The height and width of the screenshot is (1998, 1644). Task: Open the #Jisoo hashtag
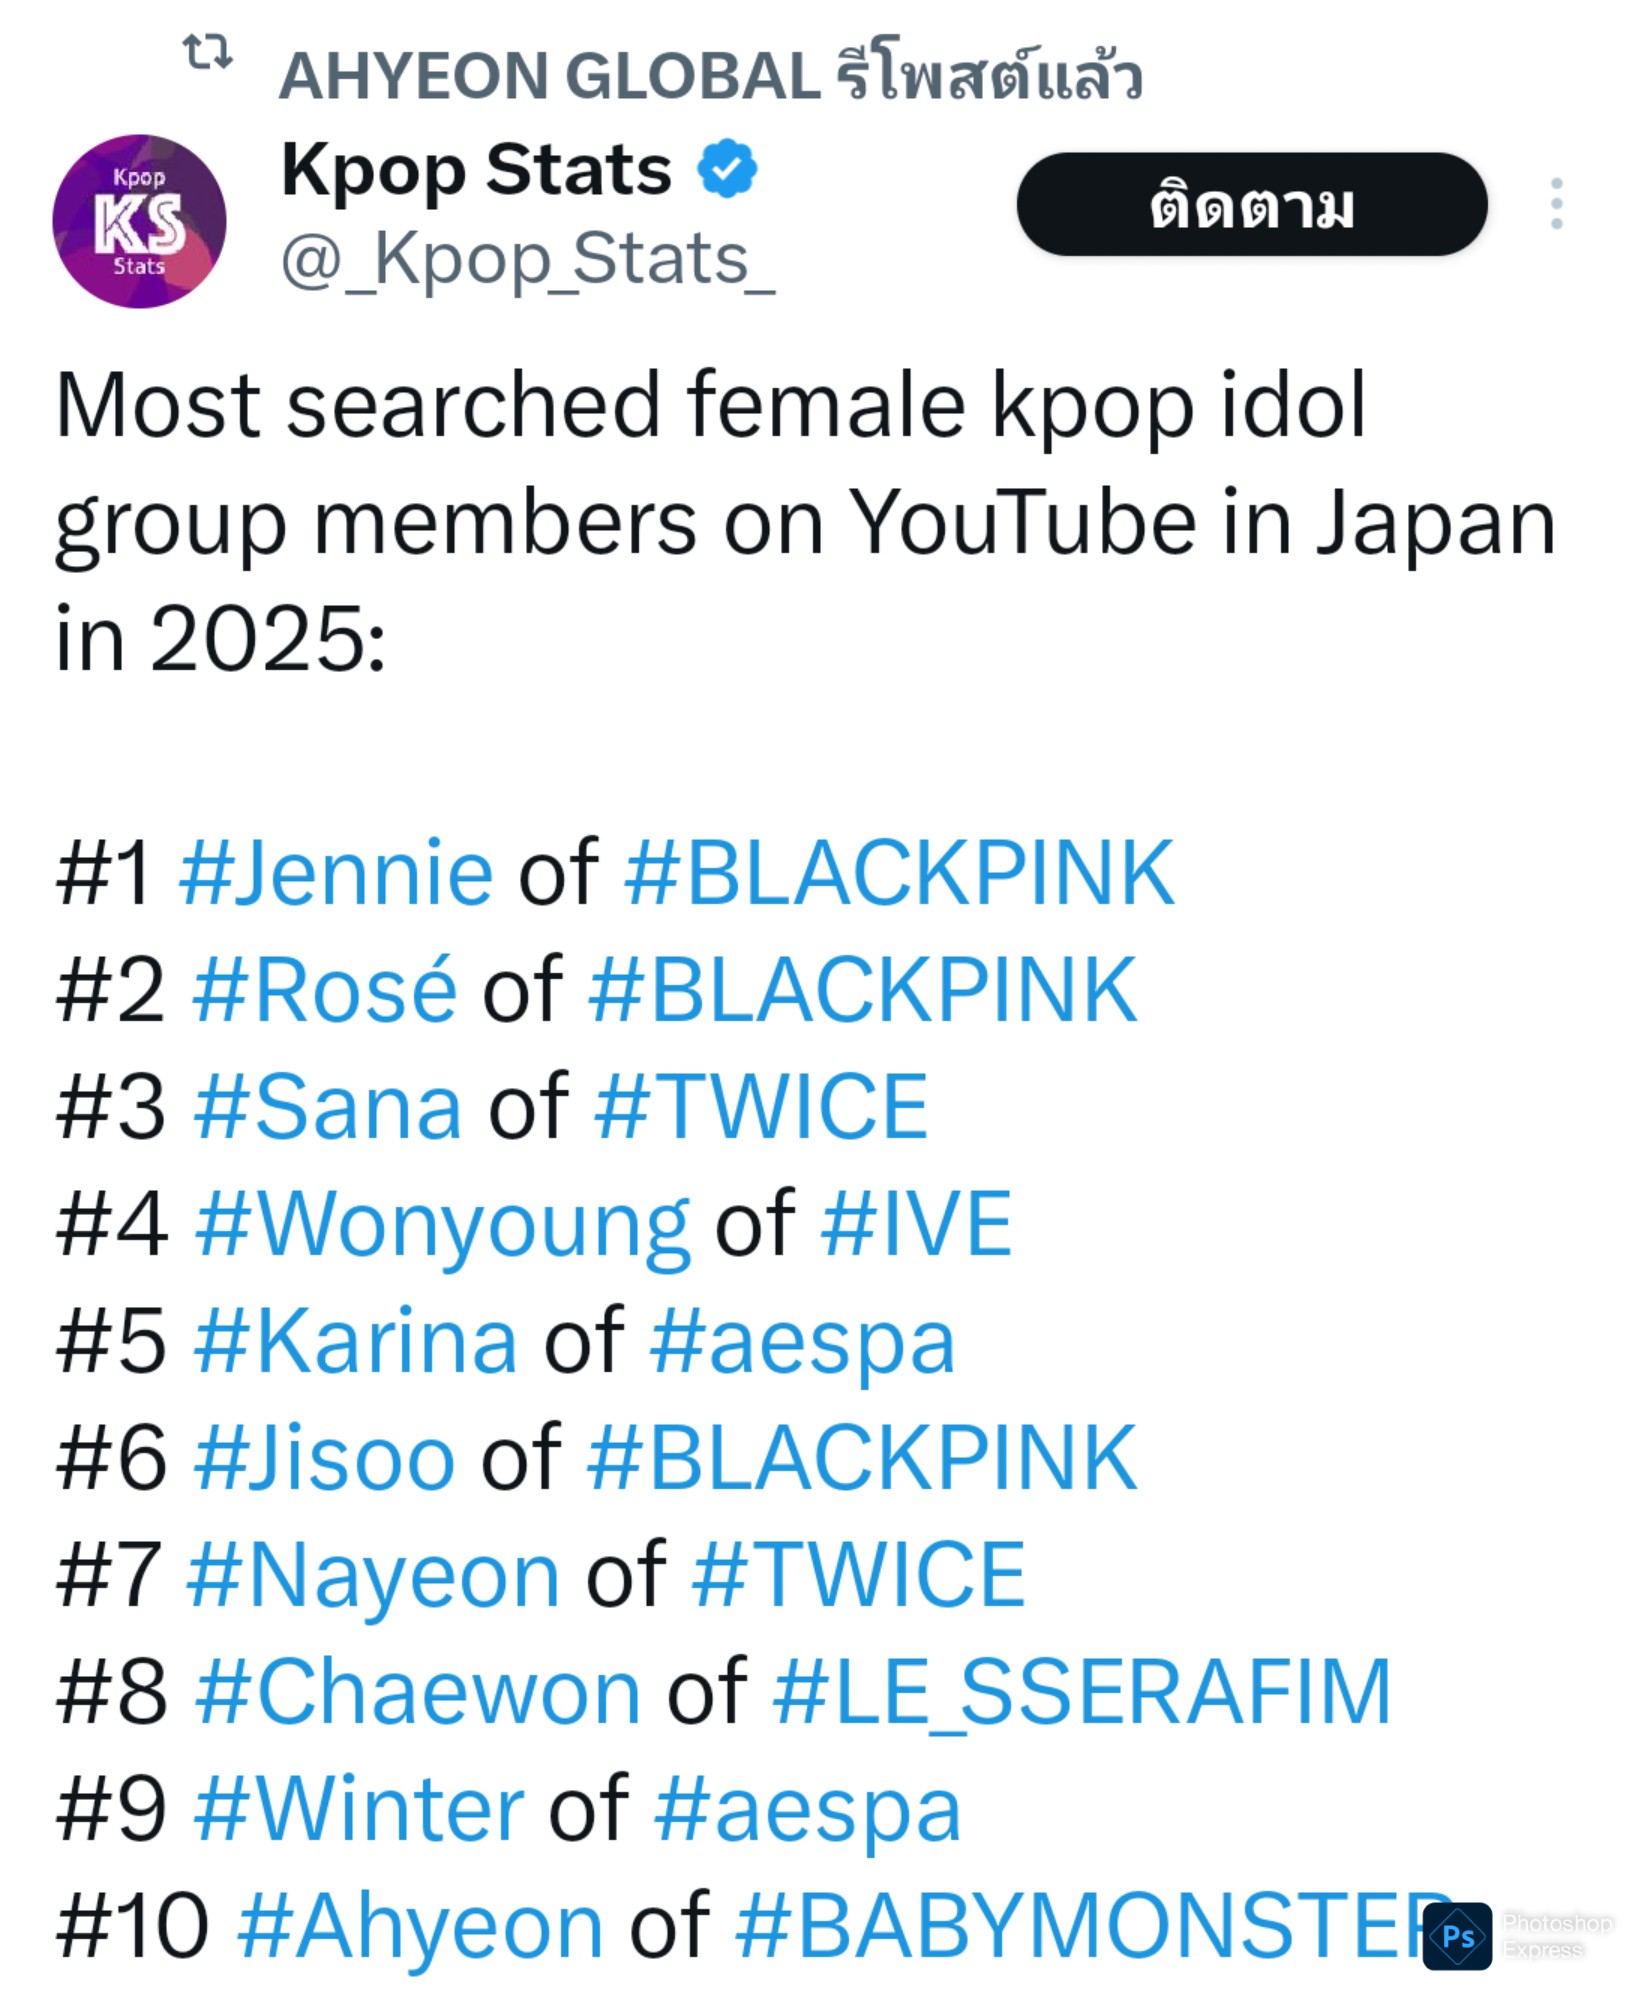pyautogui.click(x=325, y=1458)
